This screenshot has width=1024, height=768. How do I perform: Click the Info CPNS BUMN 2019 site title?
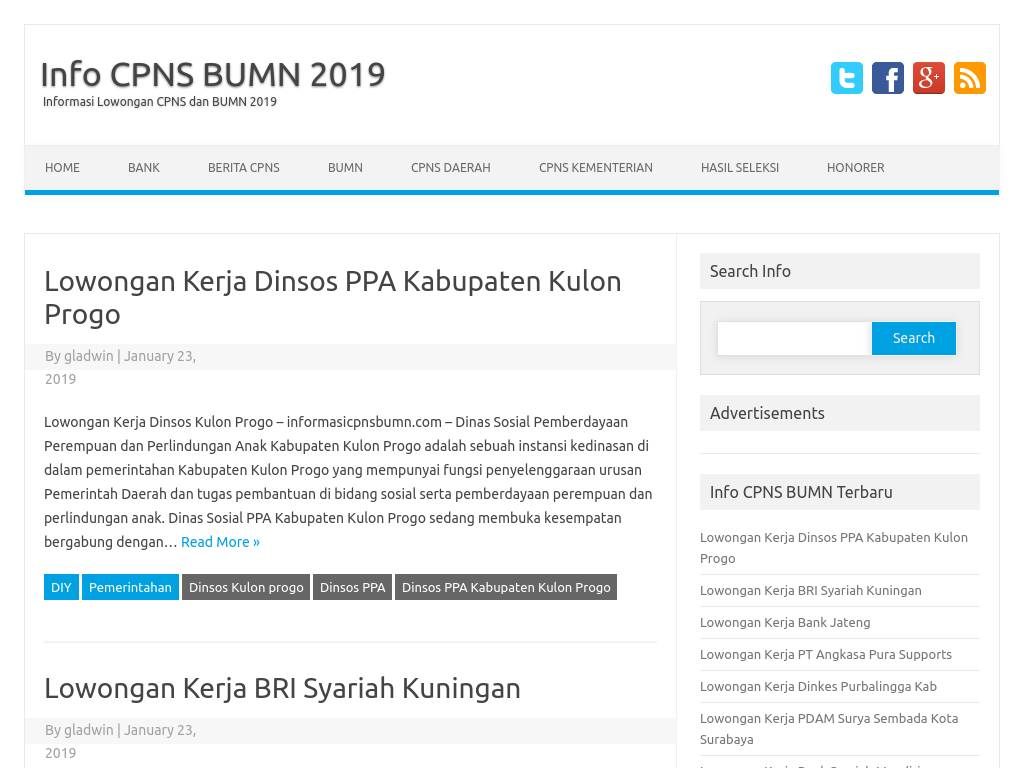tap(212, 74)
